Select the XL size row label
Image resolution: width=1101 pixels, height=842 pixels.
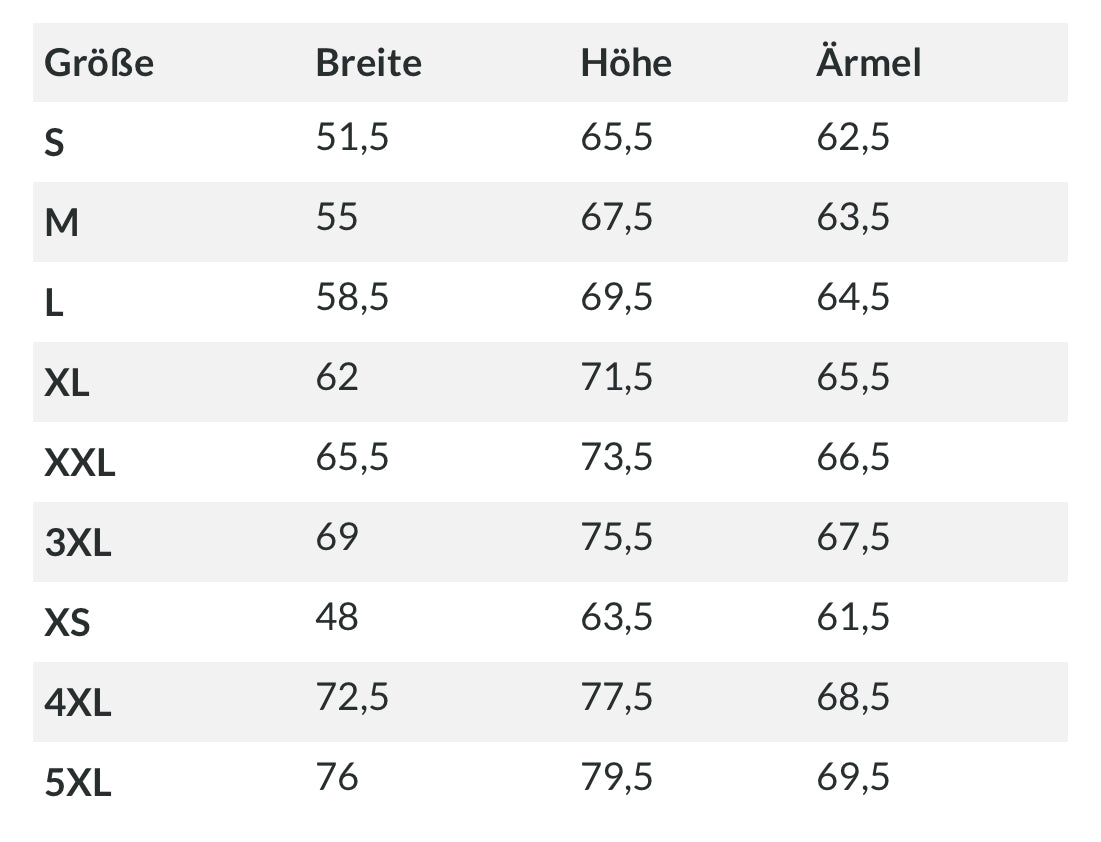pos(67,383)
